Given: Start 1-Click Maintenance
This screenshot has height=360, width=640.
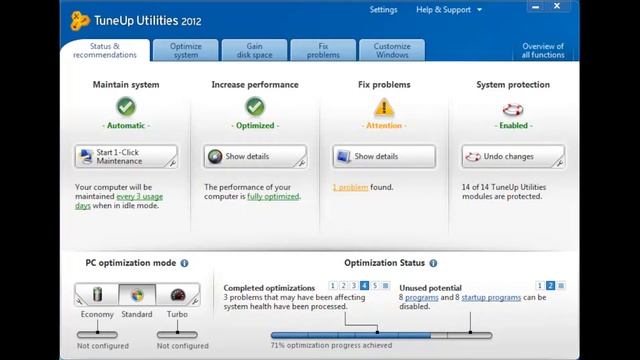Looking at the screenshot, I should click(x=126, y=156).
